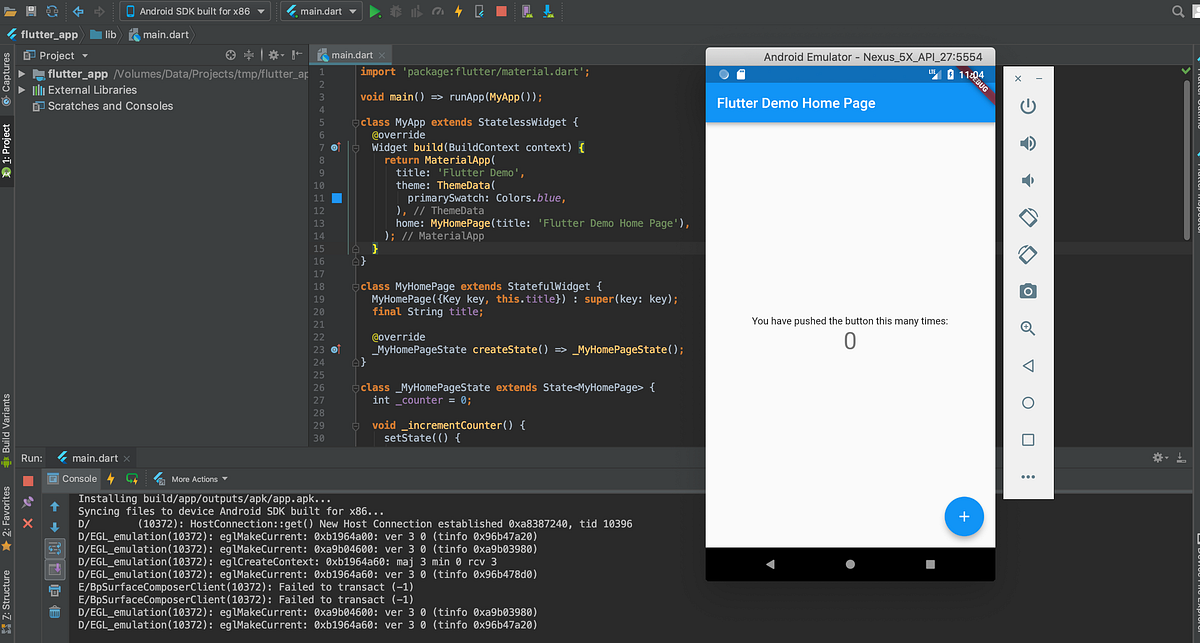Clear the console with the trash icon

tap(55, 612)
